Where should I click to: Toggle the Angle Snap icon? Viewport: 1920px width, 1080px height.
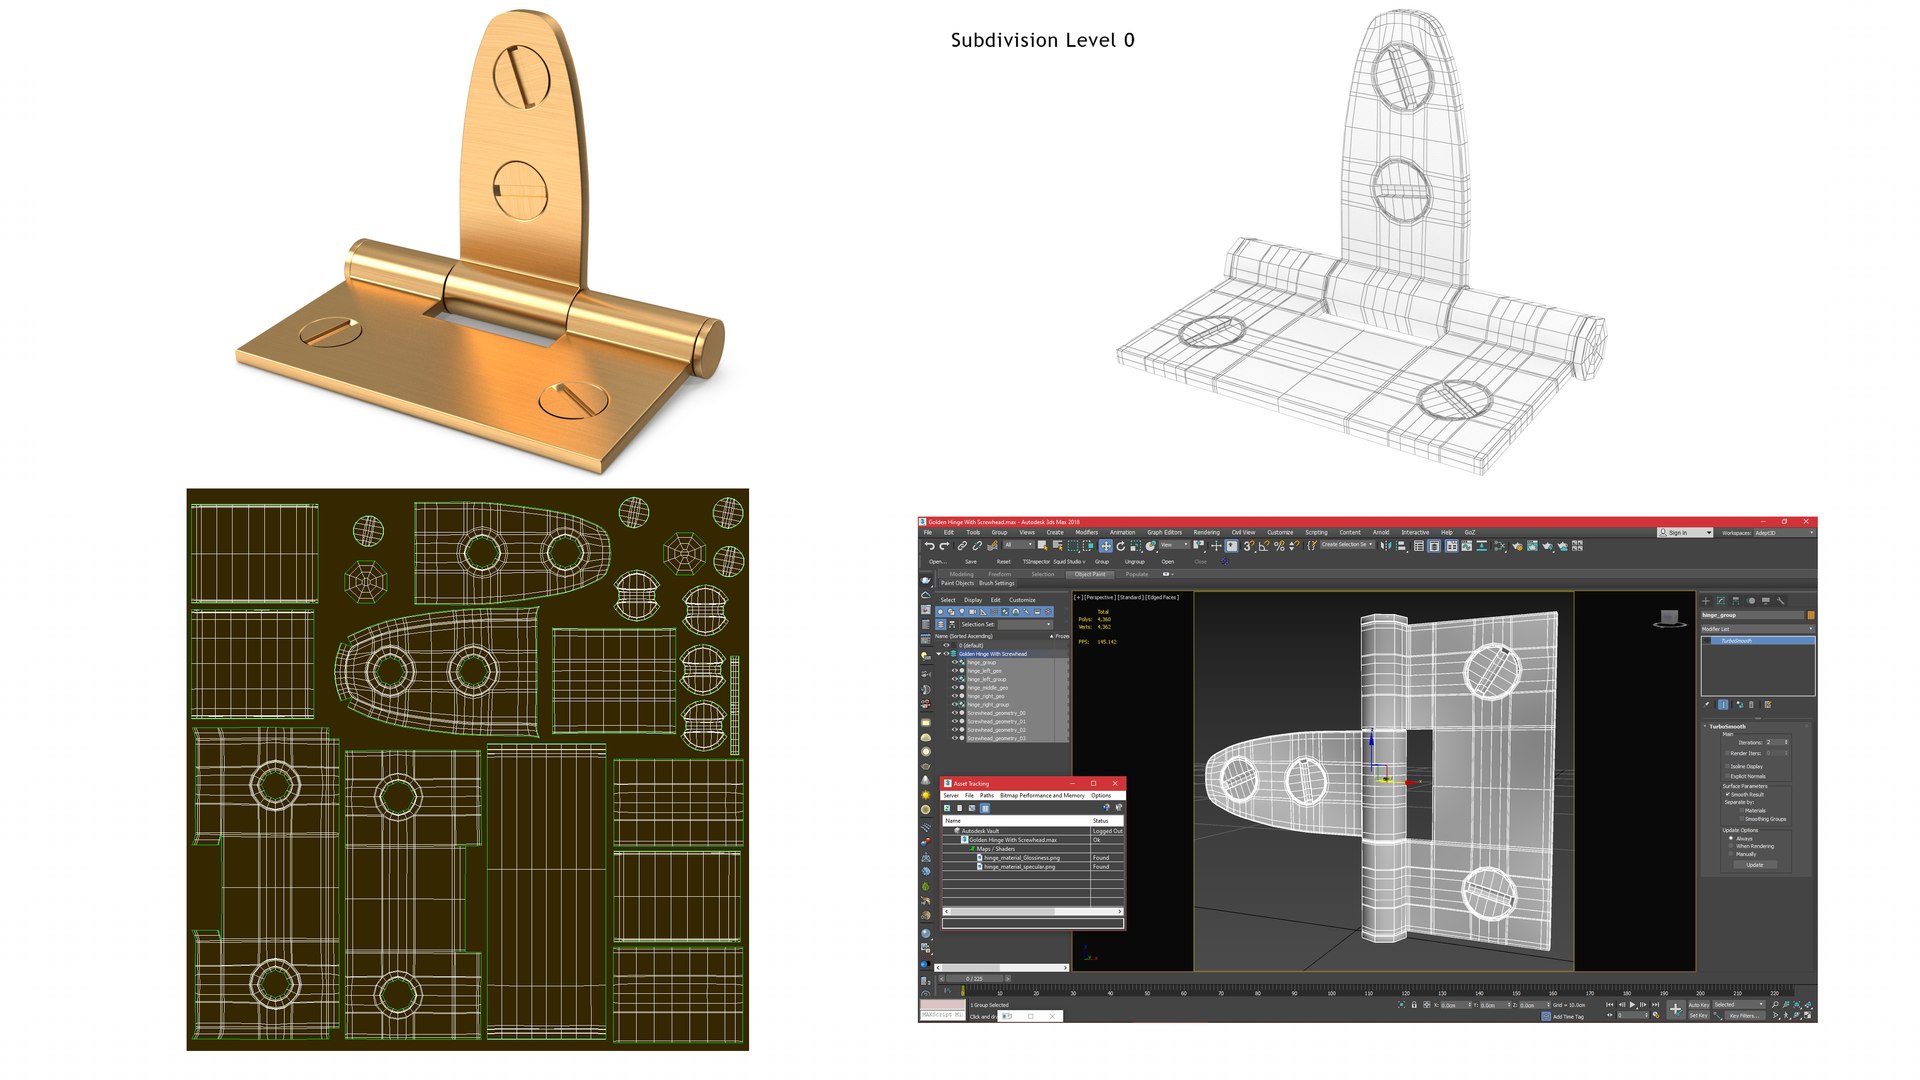1264,546
